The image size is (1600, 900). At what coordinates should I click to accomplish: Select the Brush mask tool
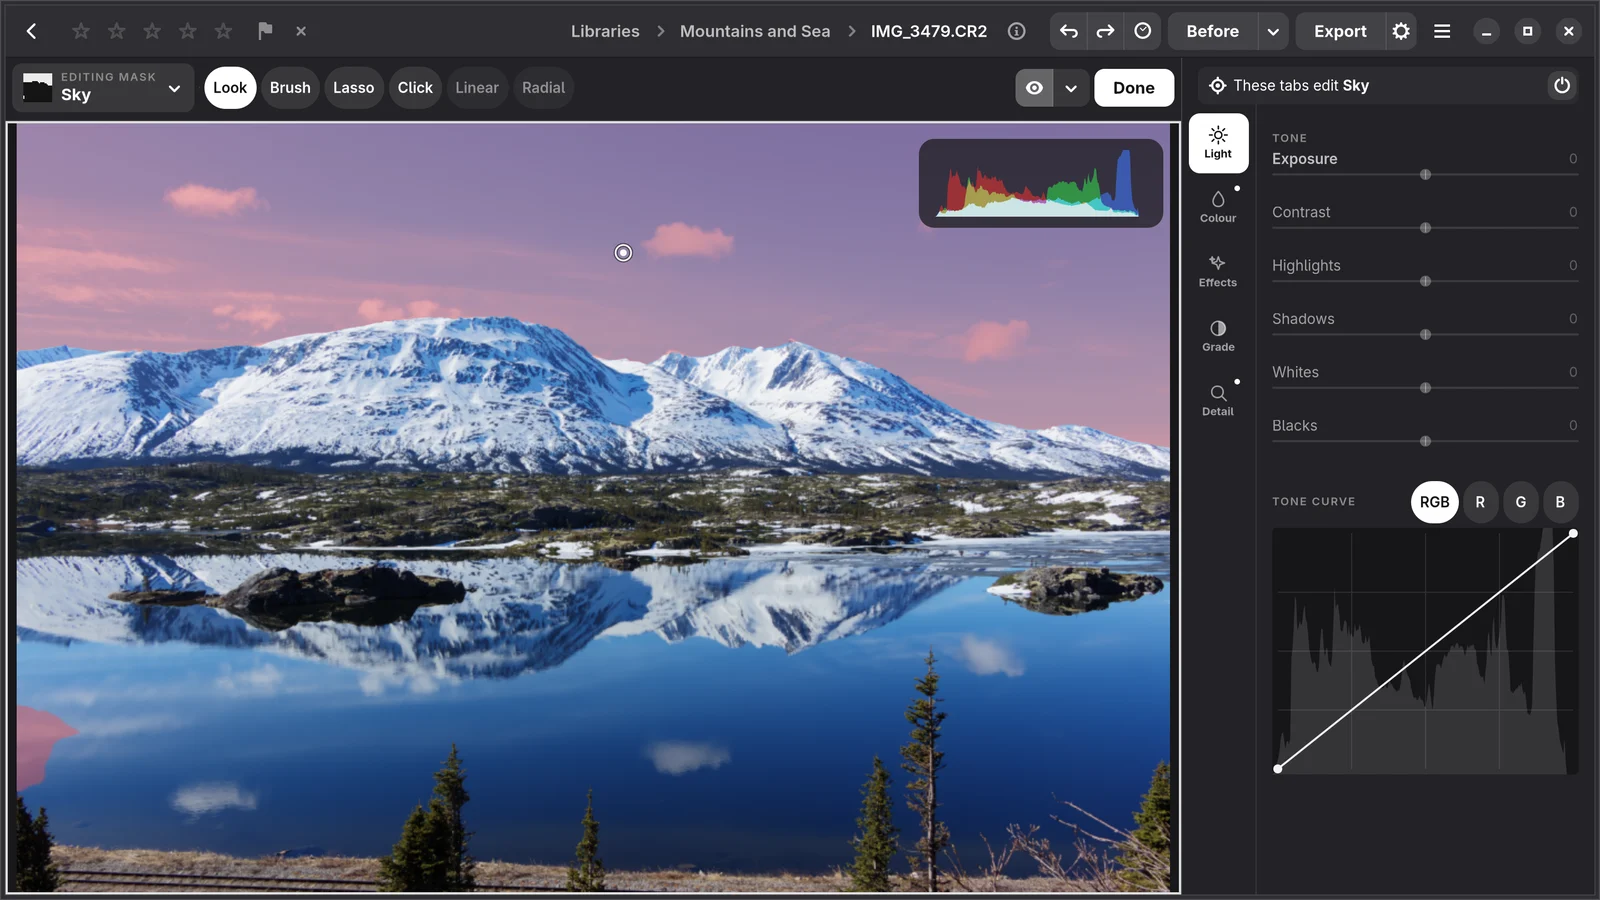coord(290,88)
